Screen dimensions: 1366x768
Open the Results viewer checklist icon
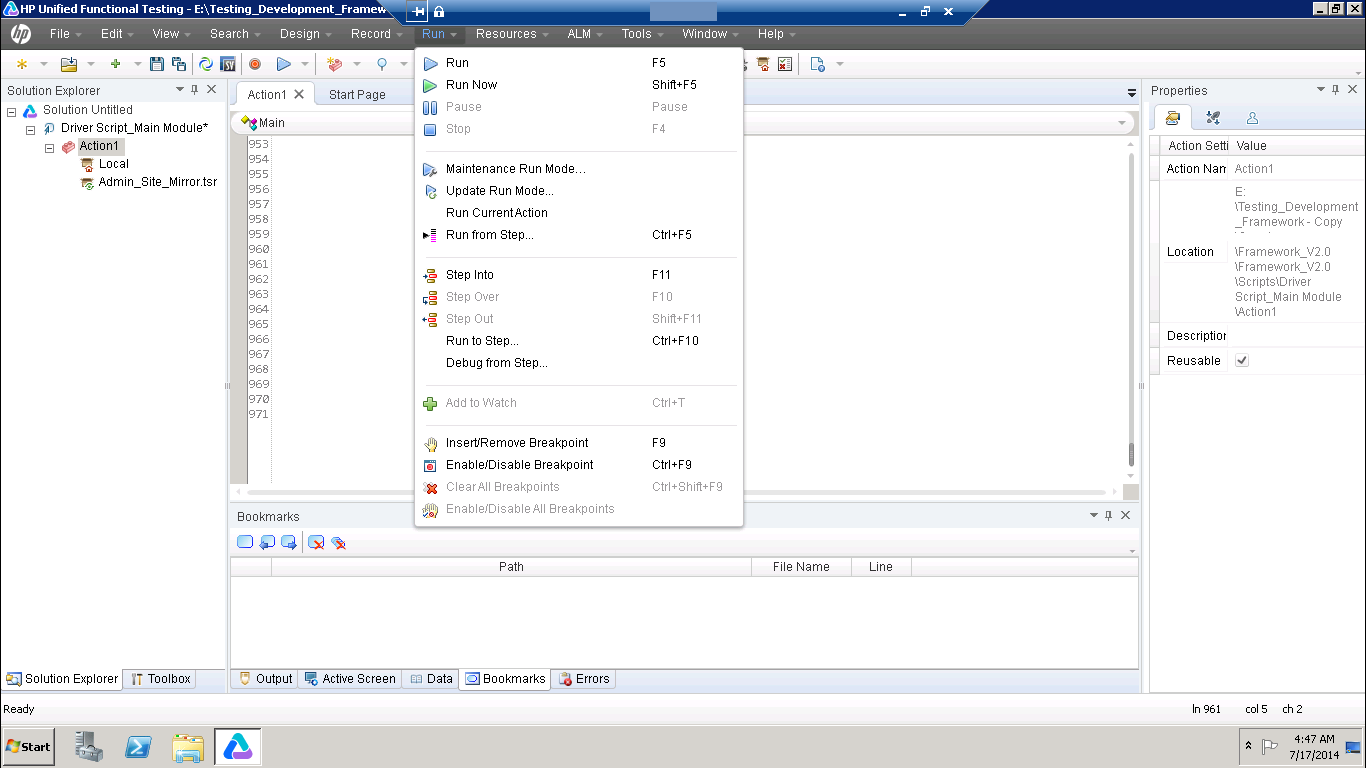point(785,63)
